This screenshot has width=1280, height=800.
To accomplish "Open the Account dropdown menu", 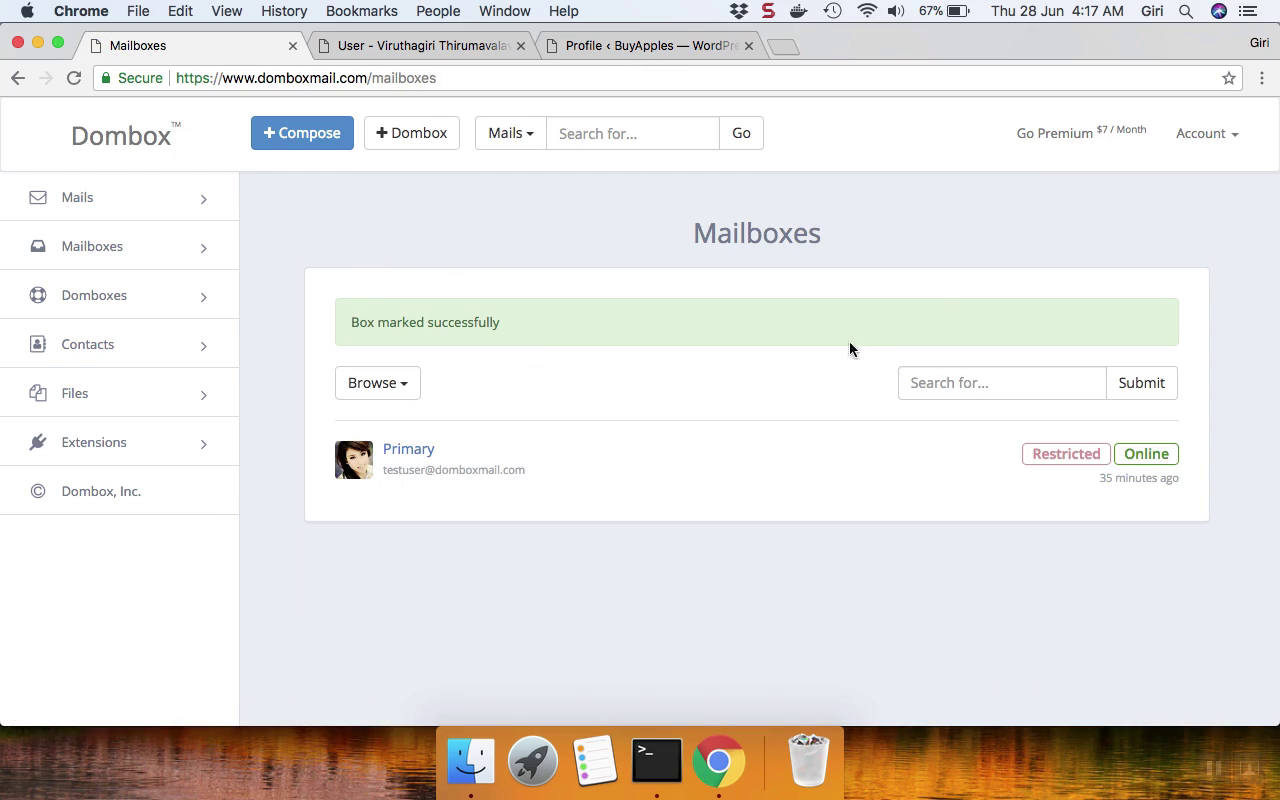I will [x=1207, y=133].
